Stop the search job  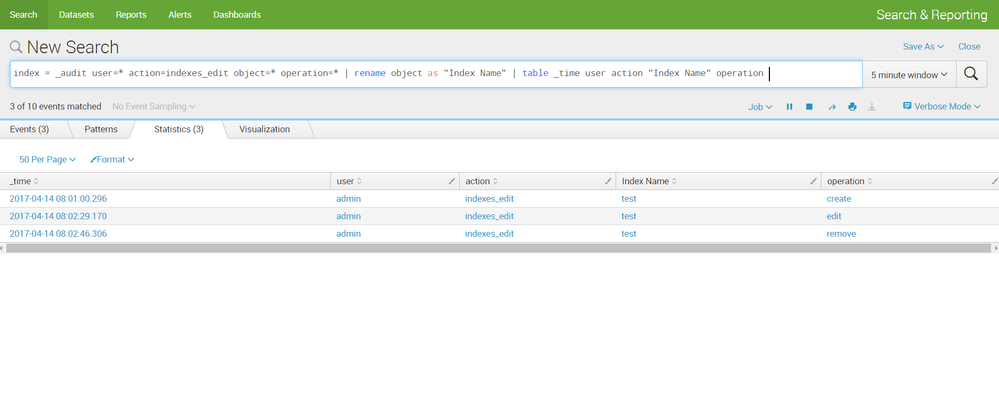click(809, 107)
